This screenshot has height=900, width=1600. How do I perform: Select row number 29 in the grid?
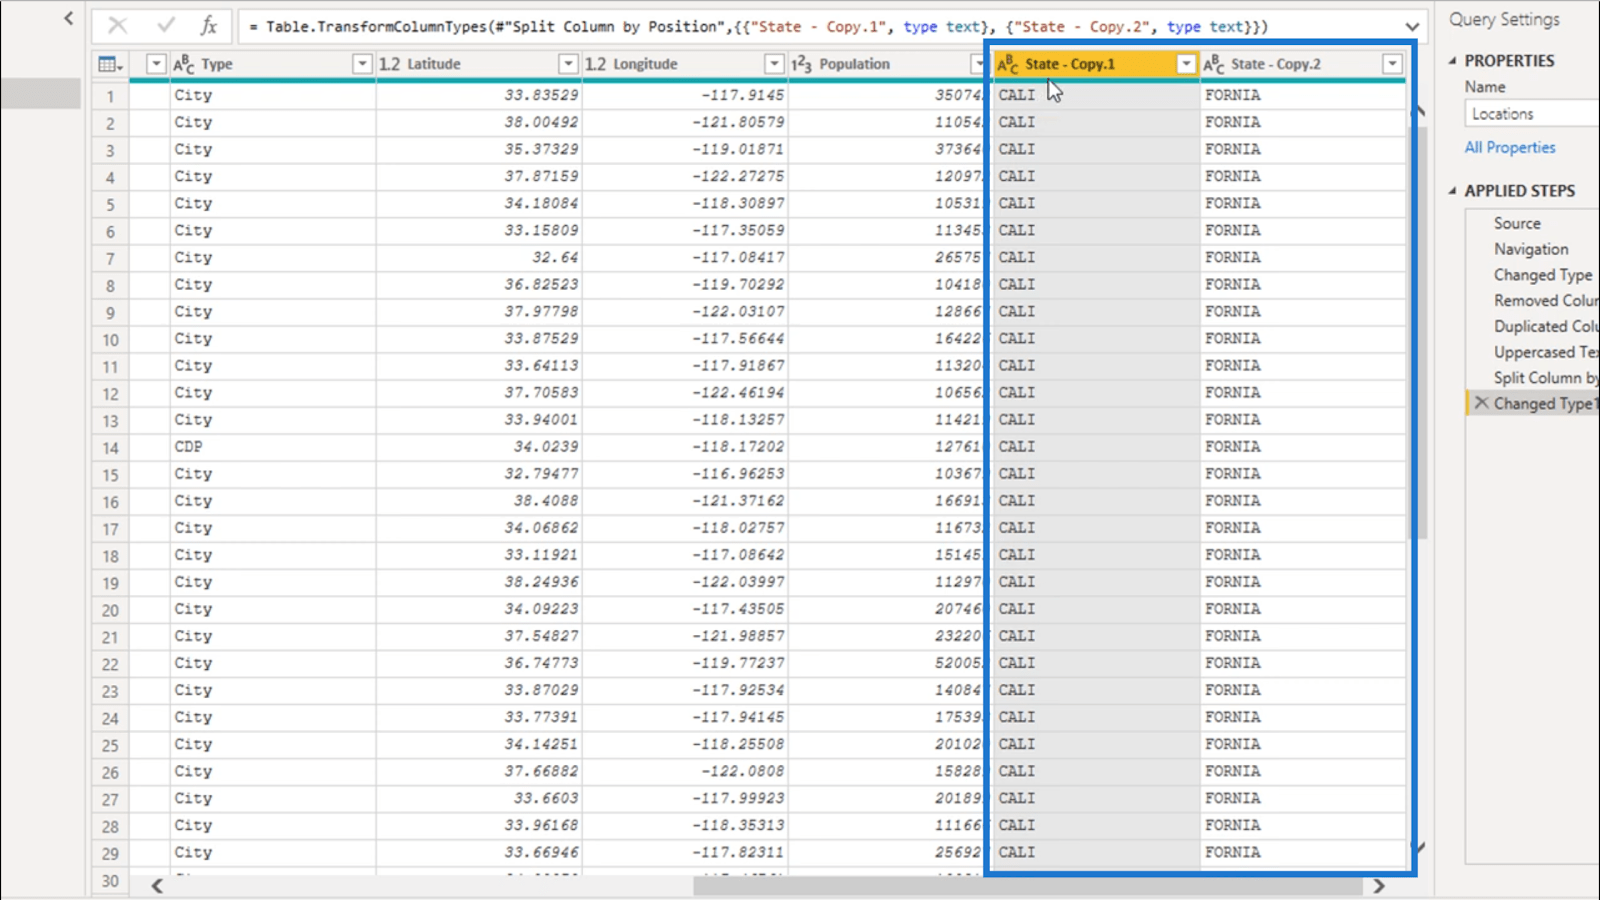coord(110,854)
